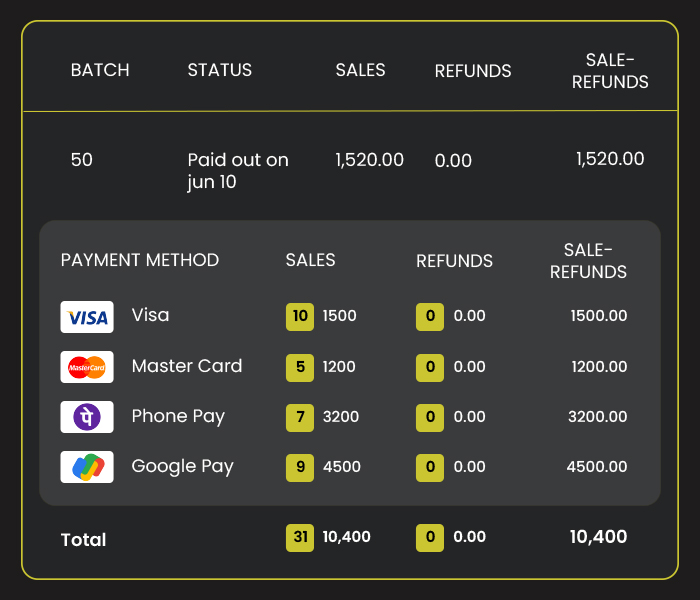
Task: Click total refunds count badge
Action: 430,537
